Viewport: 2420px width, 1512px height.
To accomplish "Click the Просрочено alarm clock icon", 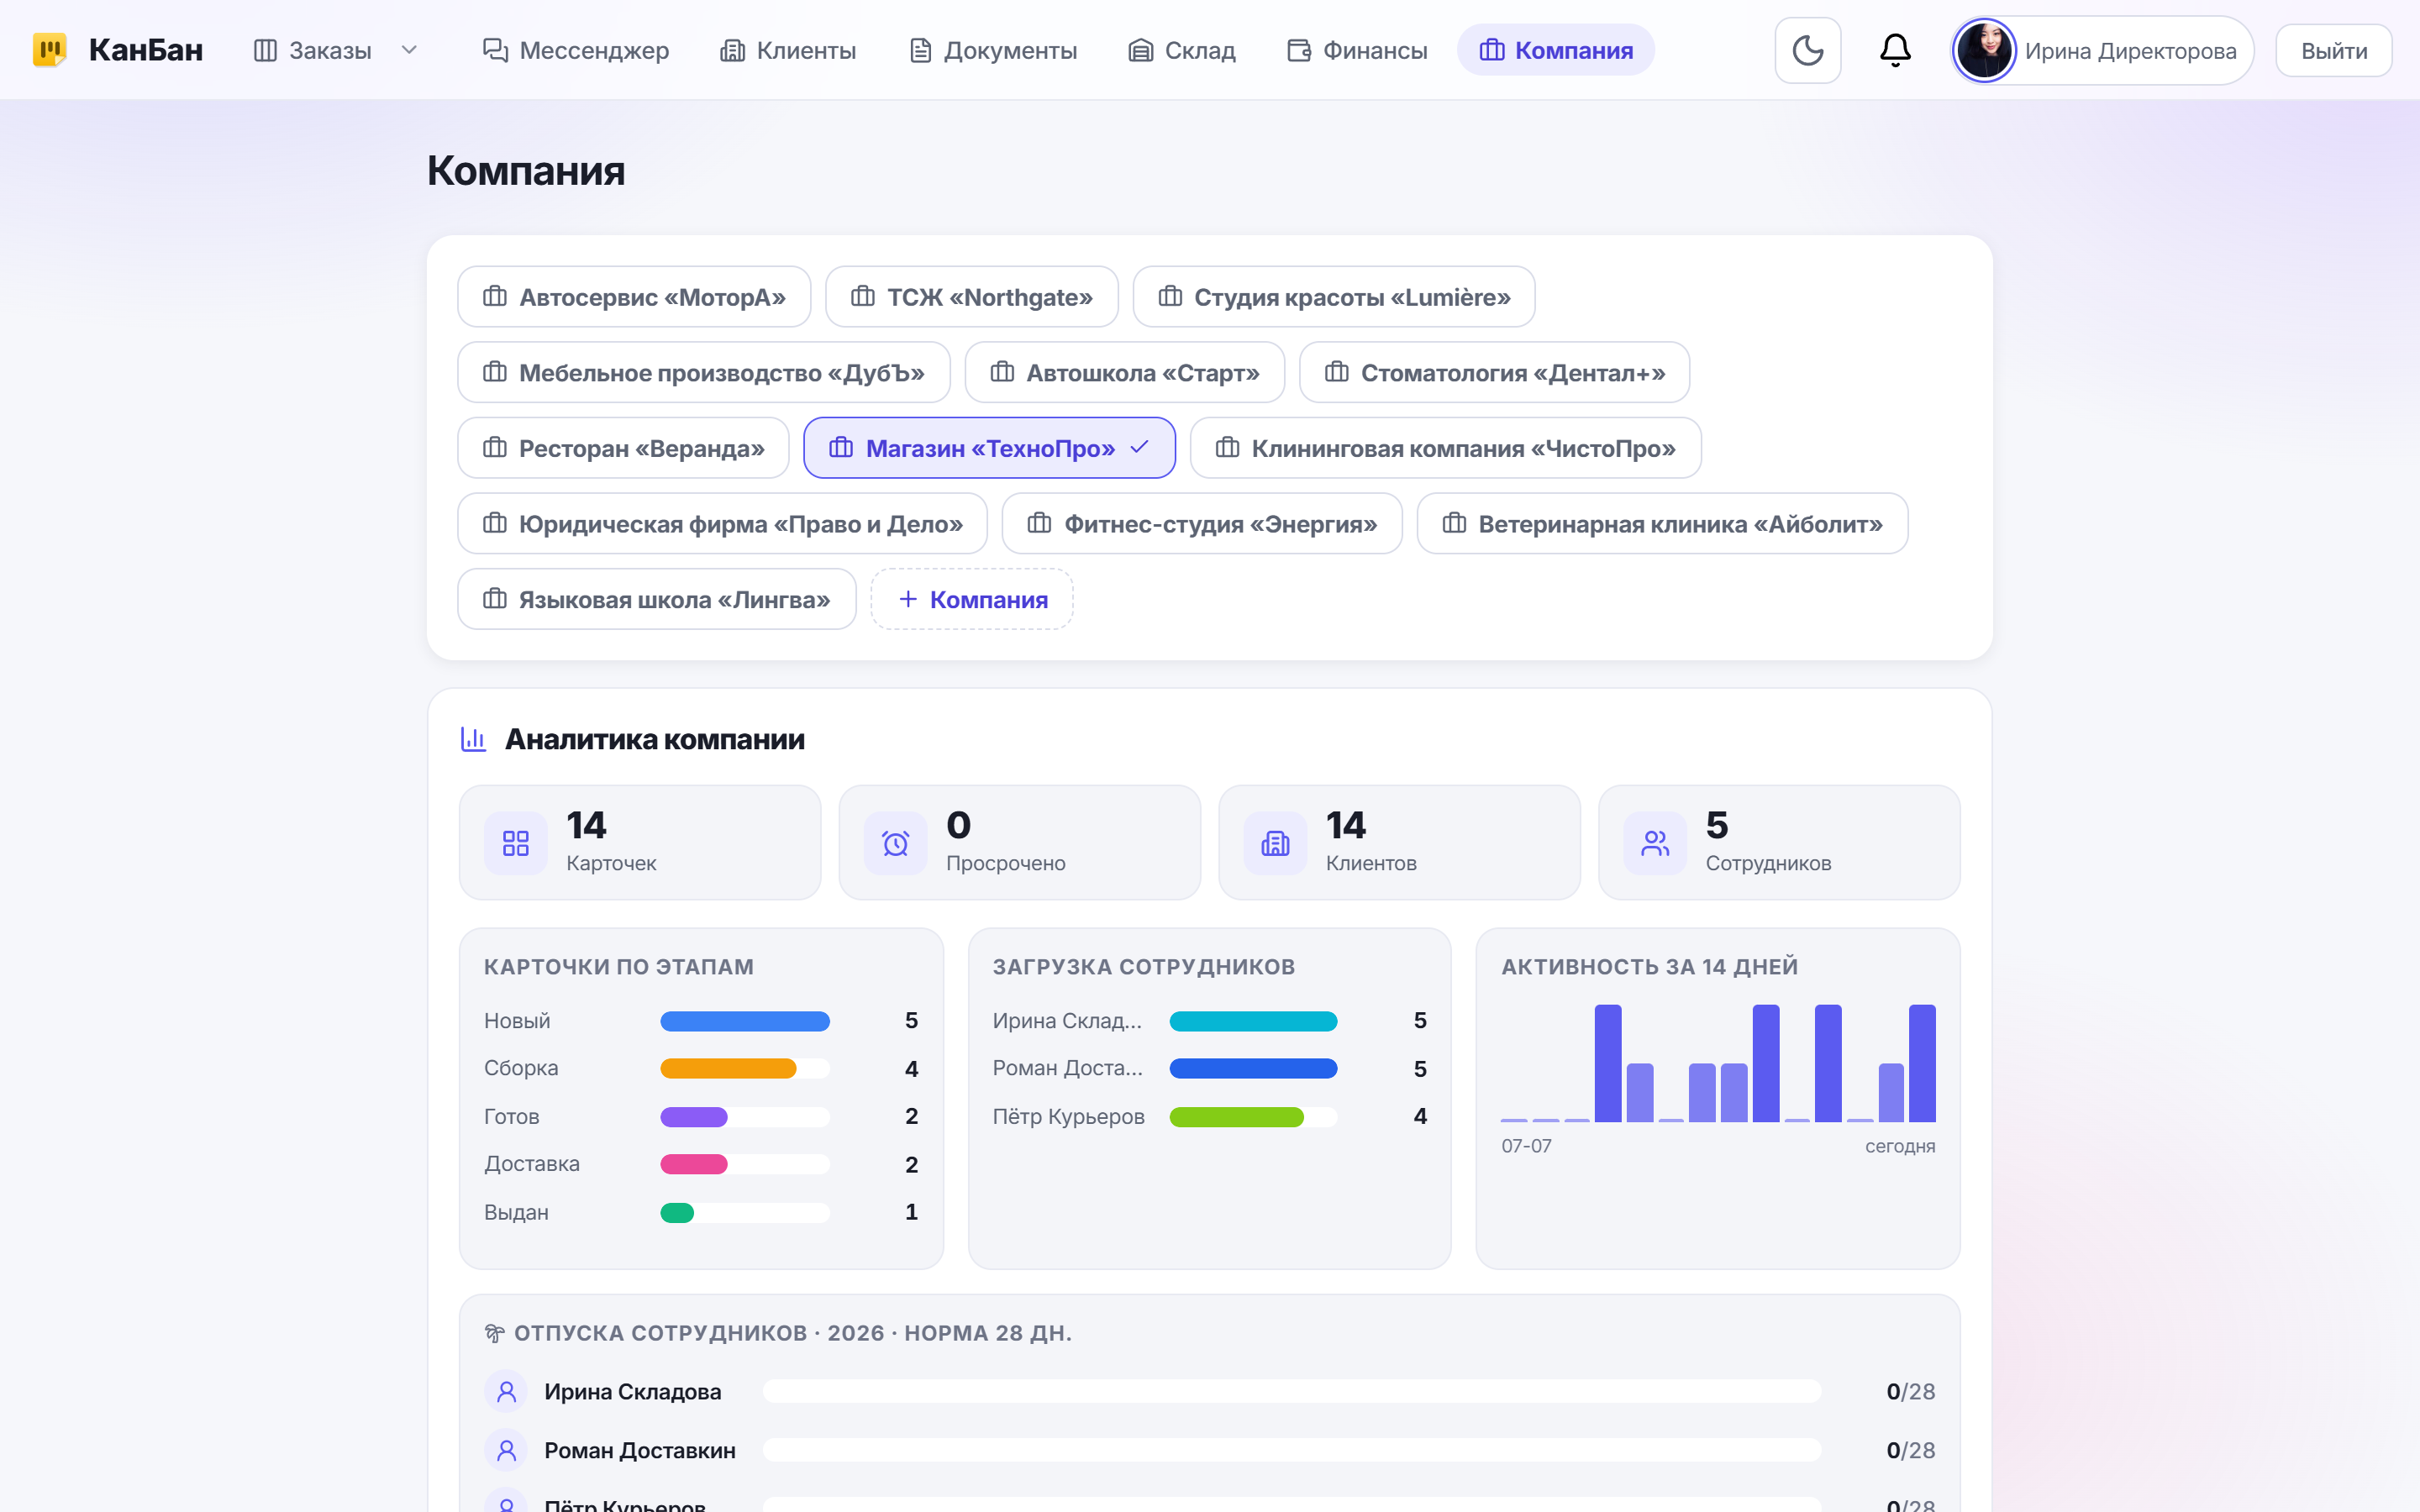I will coord(895,843).
